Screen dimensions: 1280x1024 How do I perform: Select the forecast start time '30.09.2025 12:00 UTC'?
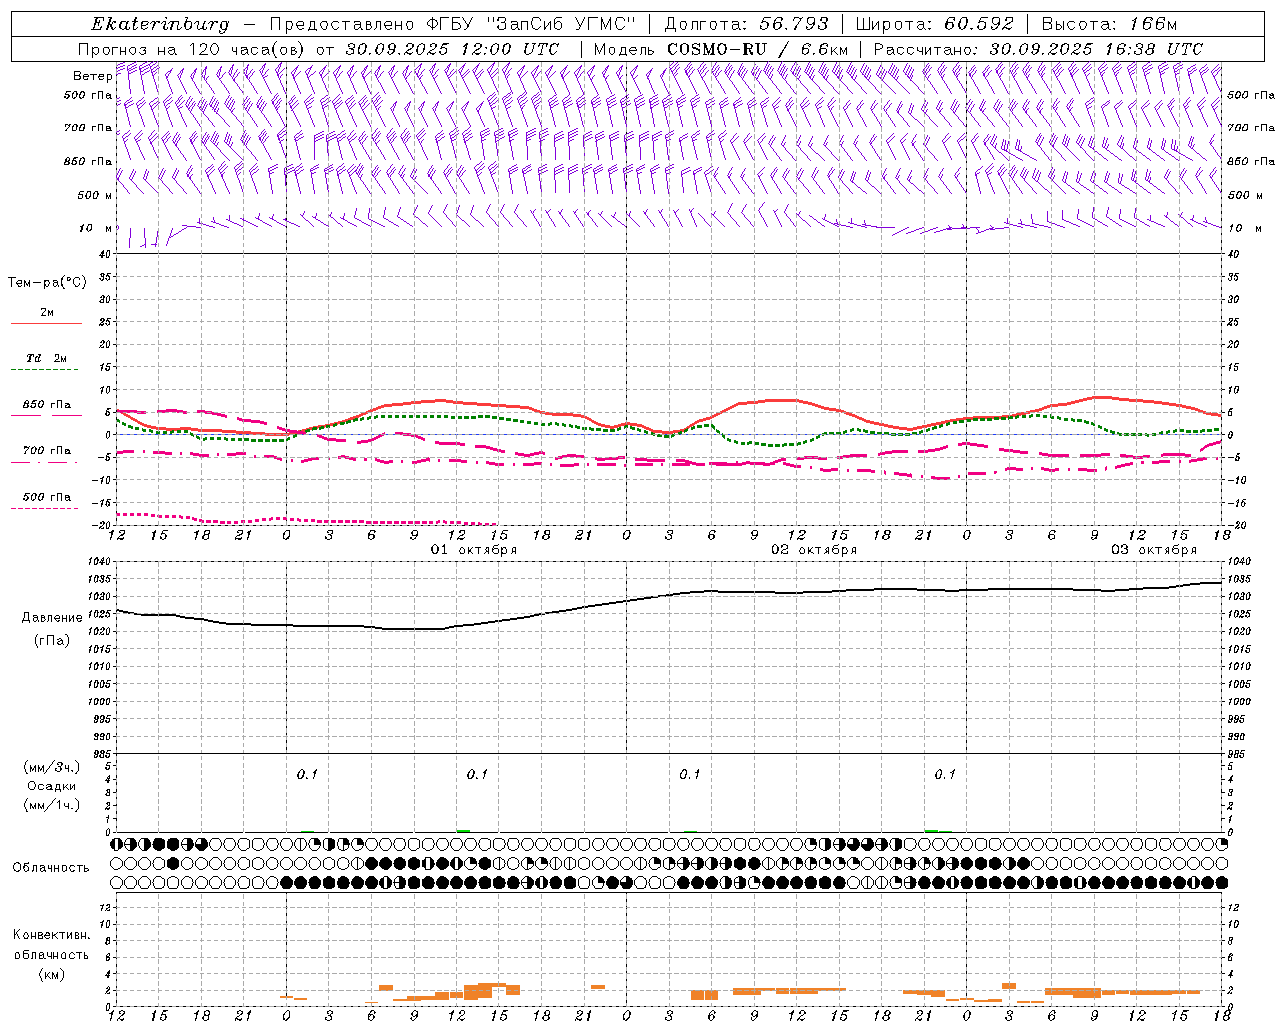point(452,49)
